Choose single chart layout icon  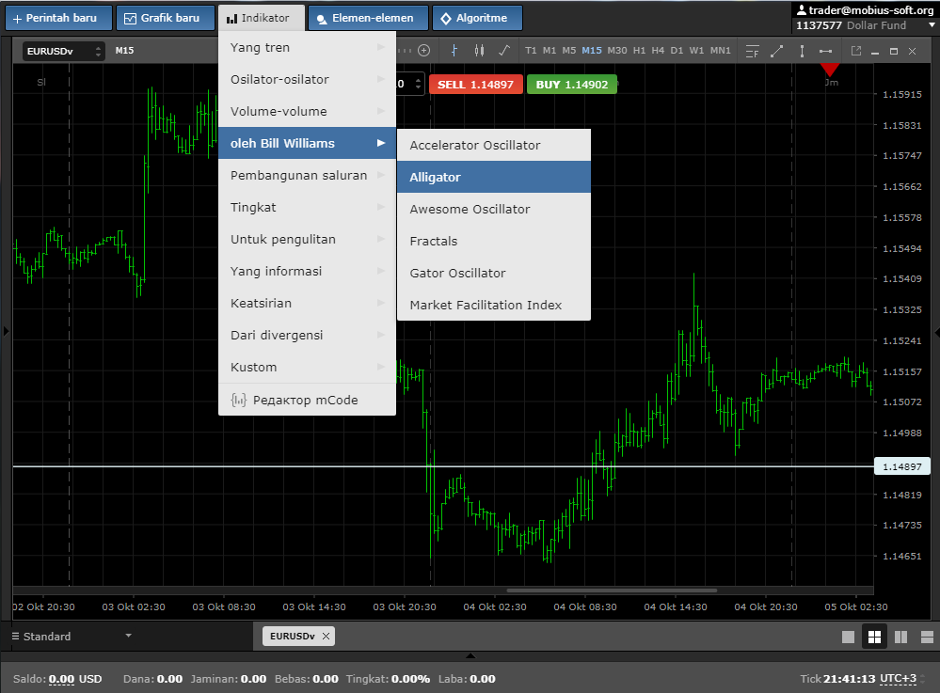[x=848, y=637]
